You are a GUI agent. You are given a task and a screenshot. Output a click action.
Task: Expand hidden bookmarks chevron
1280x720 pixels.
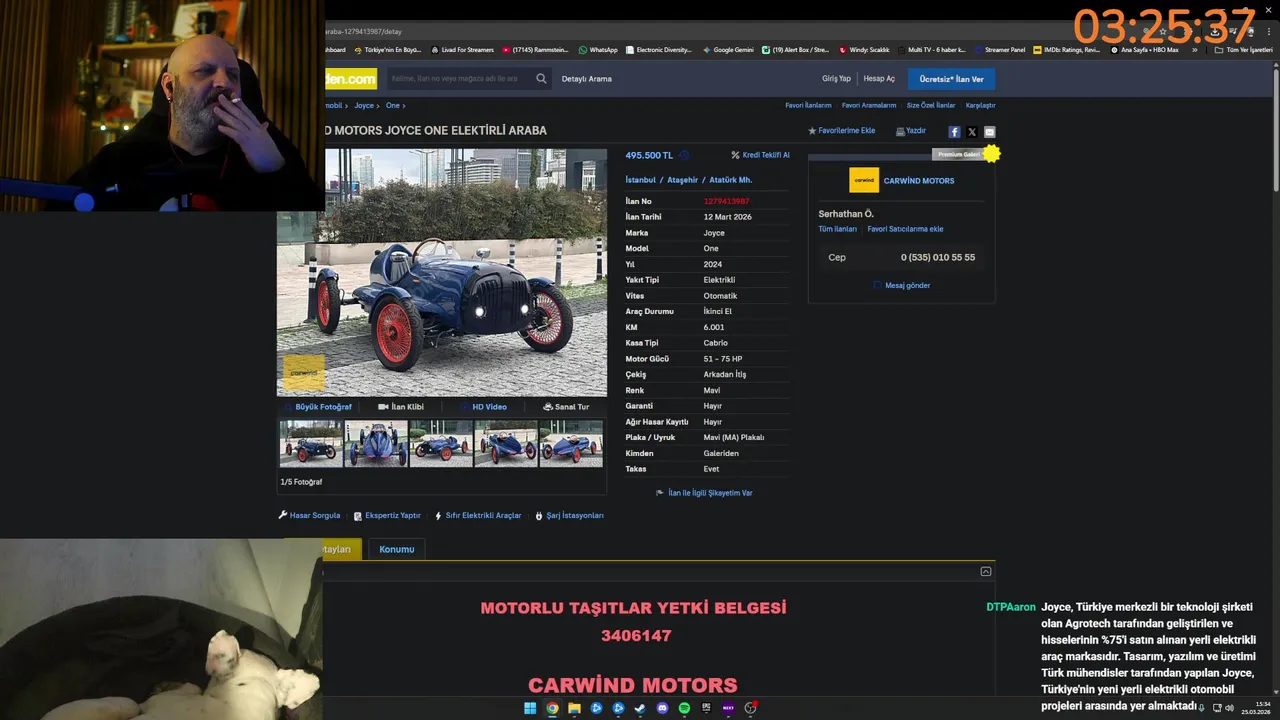(x=1195, y=50)
